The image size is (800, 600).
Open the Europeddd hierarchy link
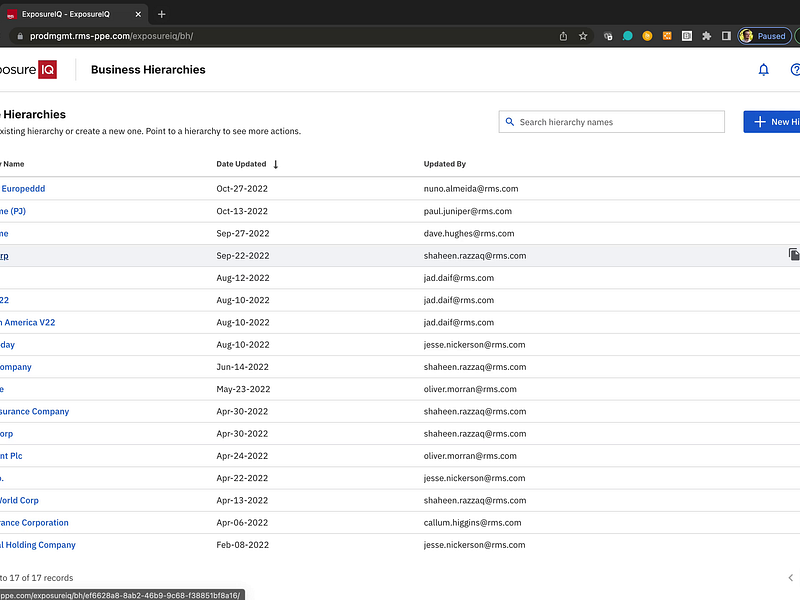(x=23, y=189)
